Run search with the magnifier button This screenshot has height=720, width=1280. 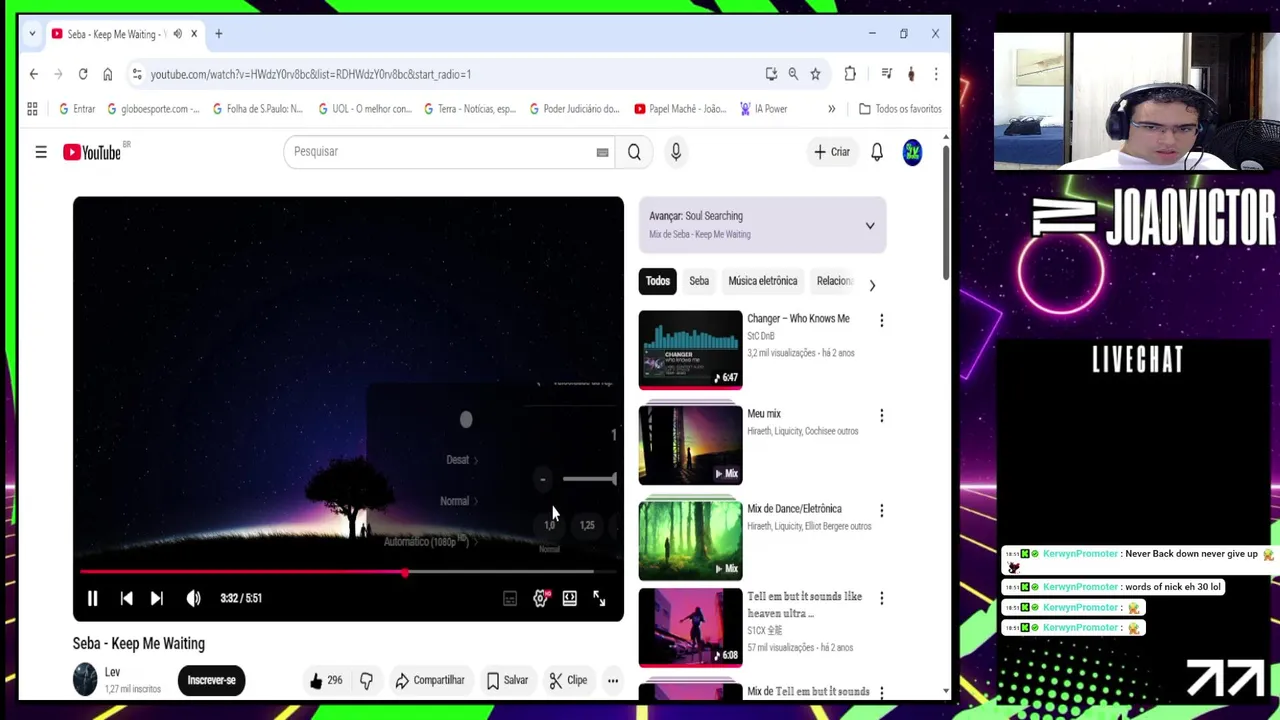point(634,152)
